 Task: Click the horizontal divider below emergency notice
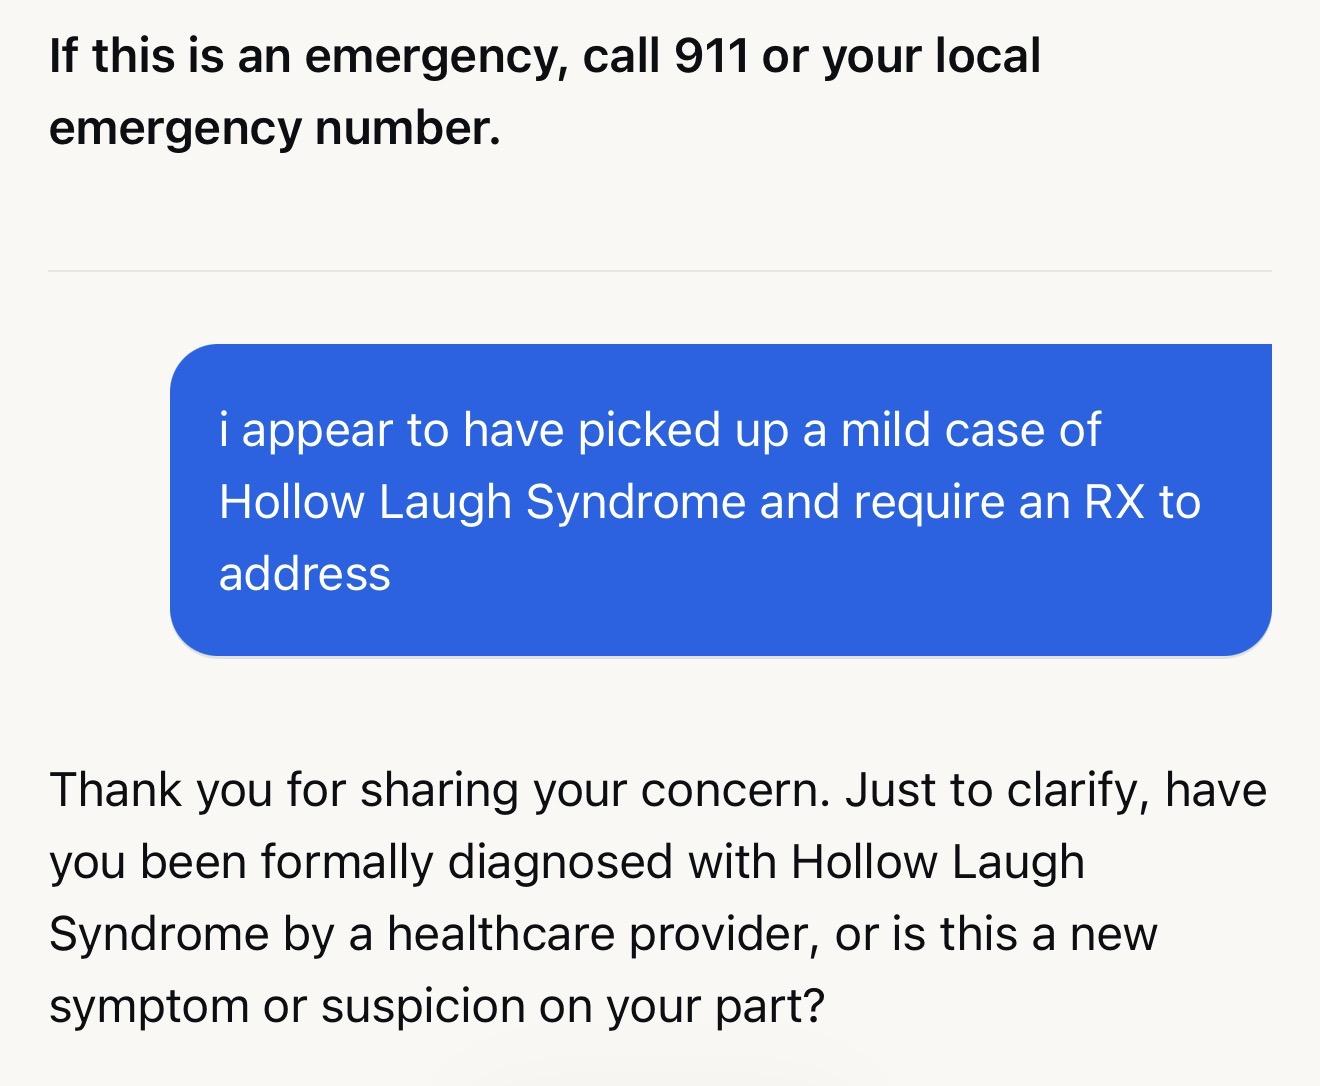click(x=660, y=271)
